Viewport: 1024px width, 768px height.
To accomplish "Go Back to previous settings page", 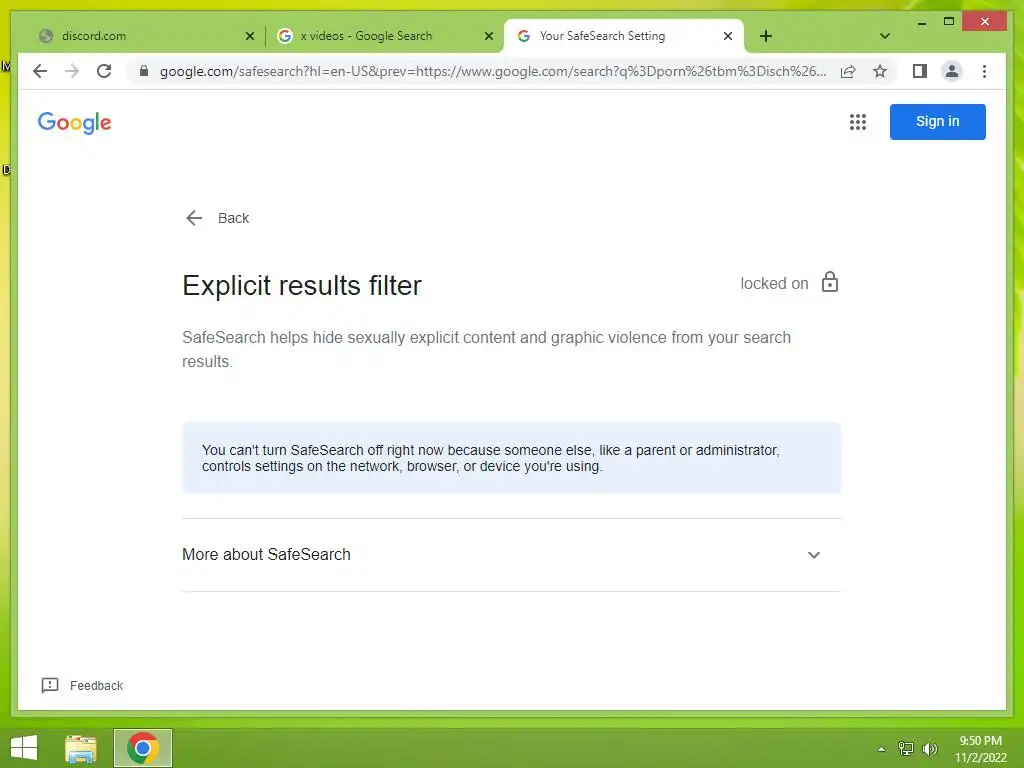I will 217,218.
